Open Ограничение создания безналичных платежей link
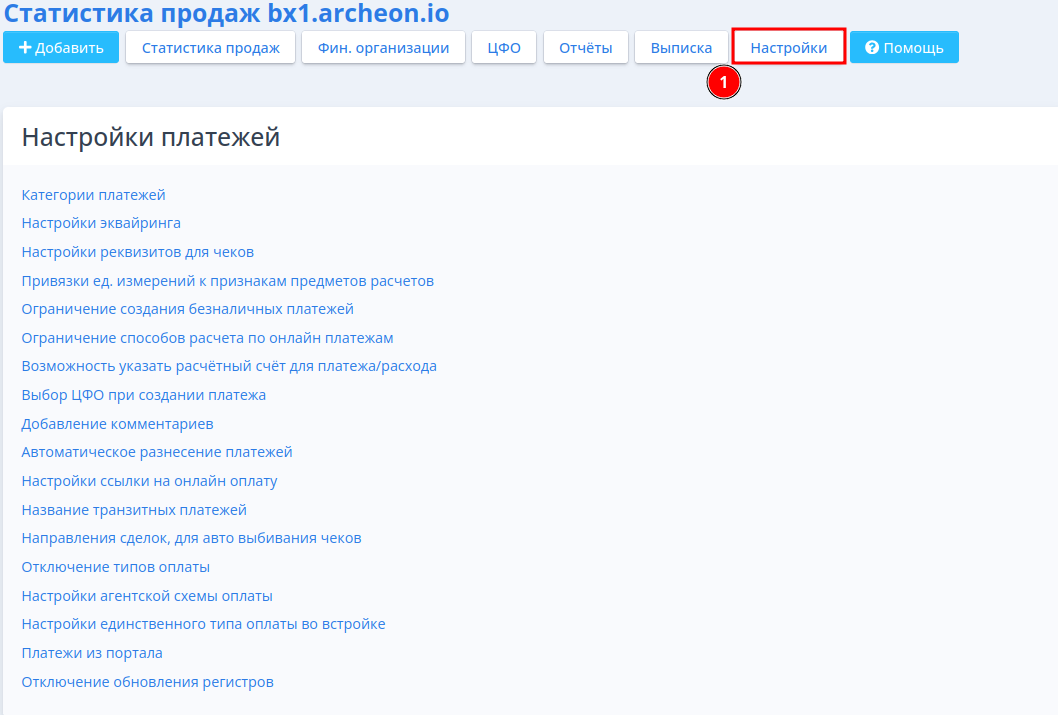Screen dimensions: 1058x715 tap(187, 309)
